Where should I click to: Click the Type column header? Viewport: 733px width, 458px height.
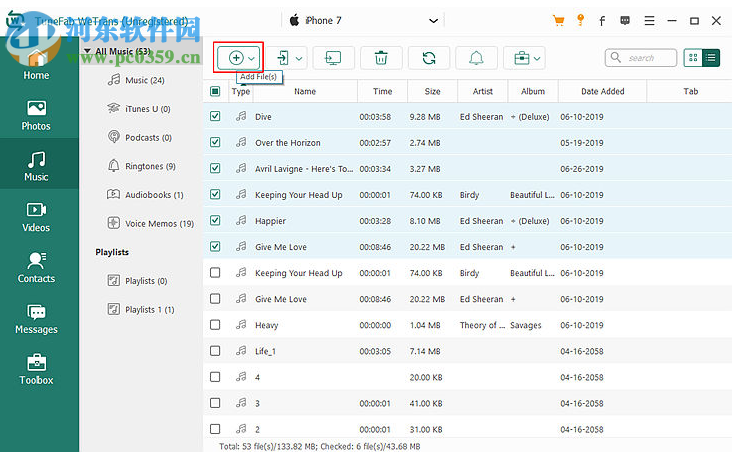[x=241, y=91]
